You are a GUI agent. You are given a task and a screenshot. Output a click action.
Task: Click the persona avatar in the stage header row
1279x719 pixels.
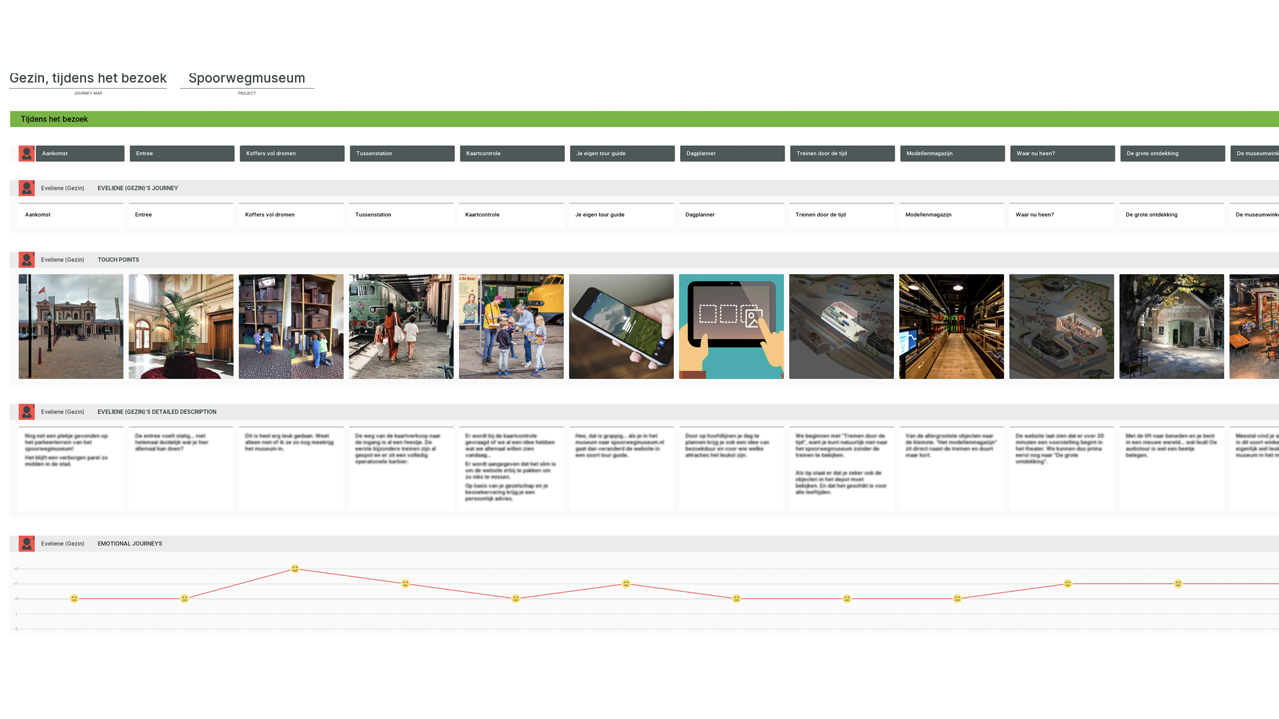tap(25, 153)
